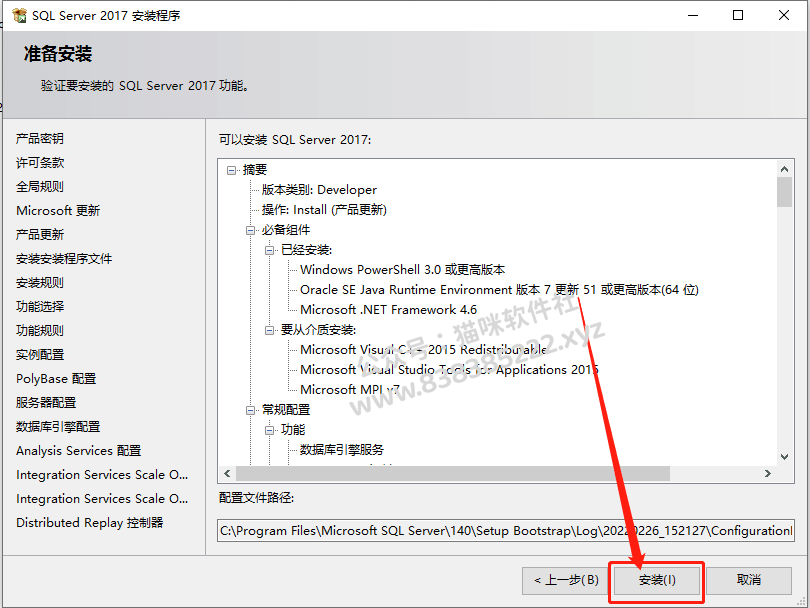This screenshot has width=810, height=608.
Task: Select 许可条款 step in sidebar
Action: [40, 163]
